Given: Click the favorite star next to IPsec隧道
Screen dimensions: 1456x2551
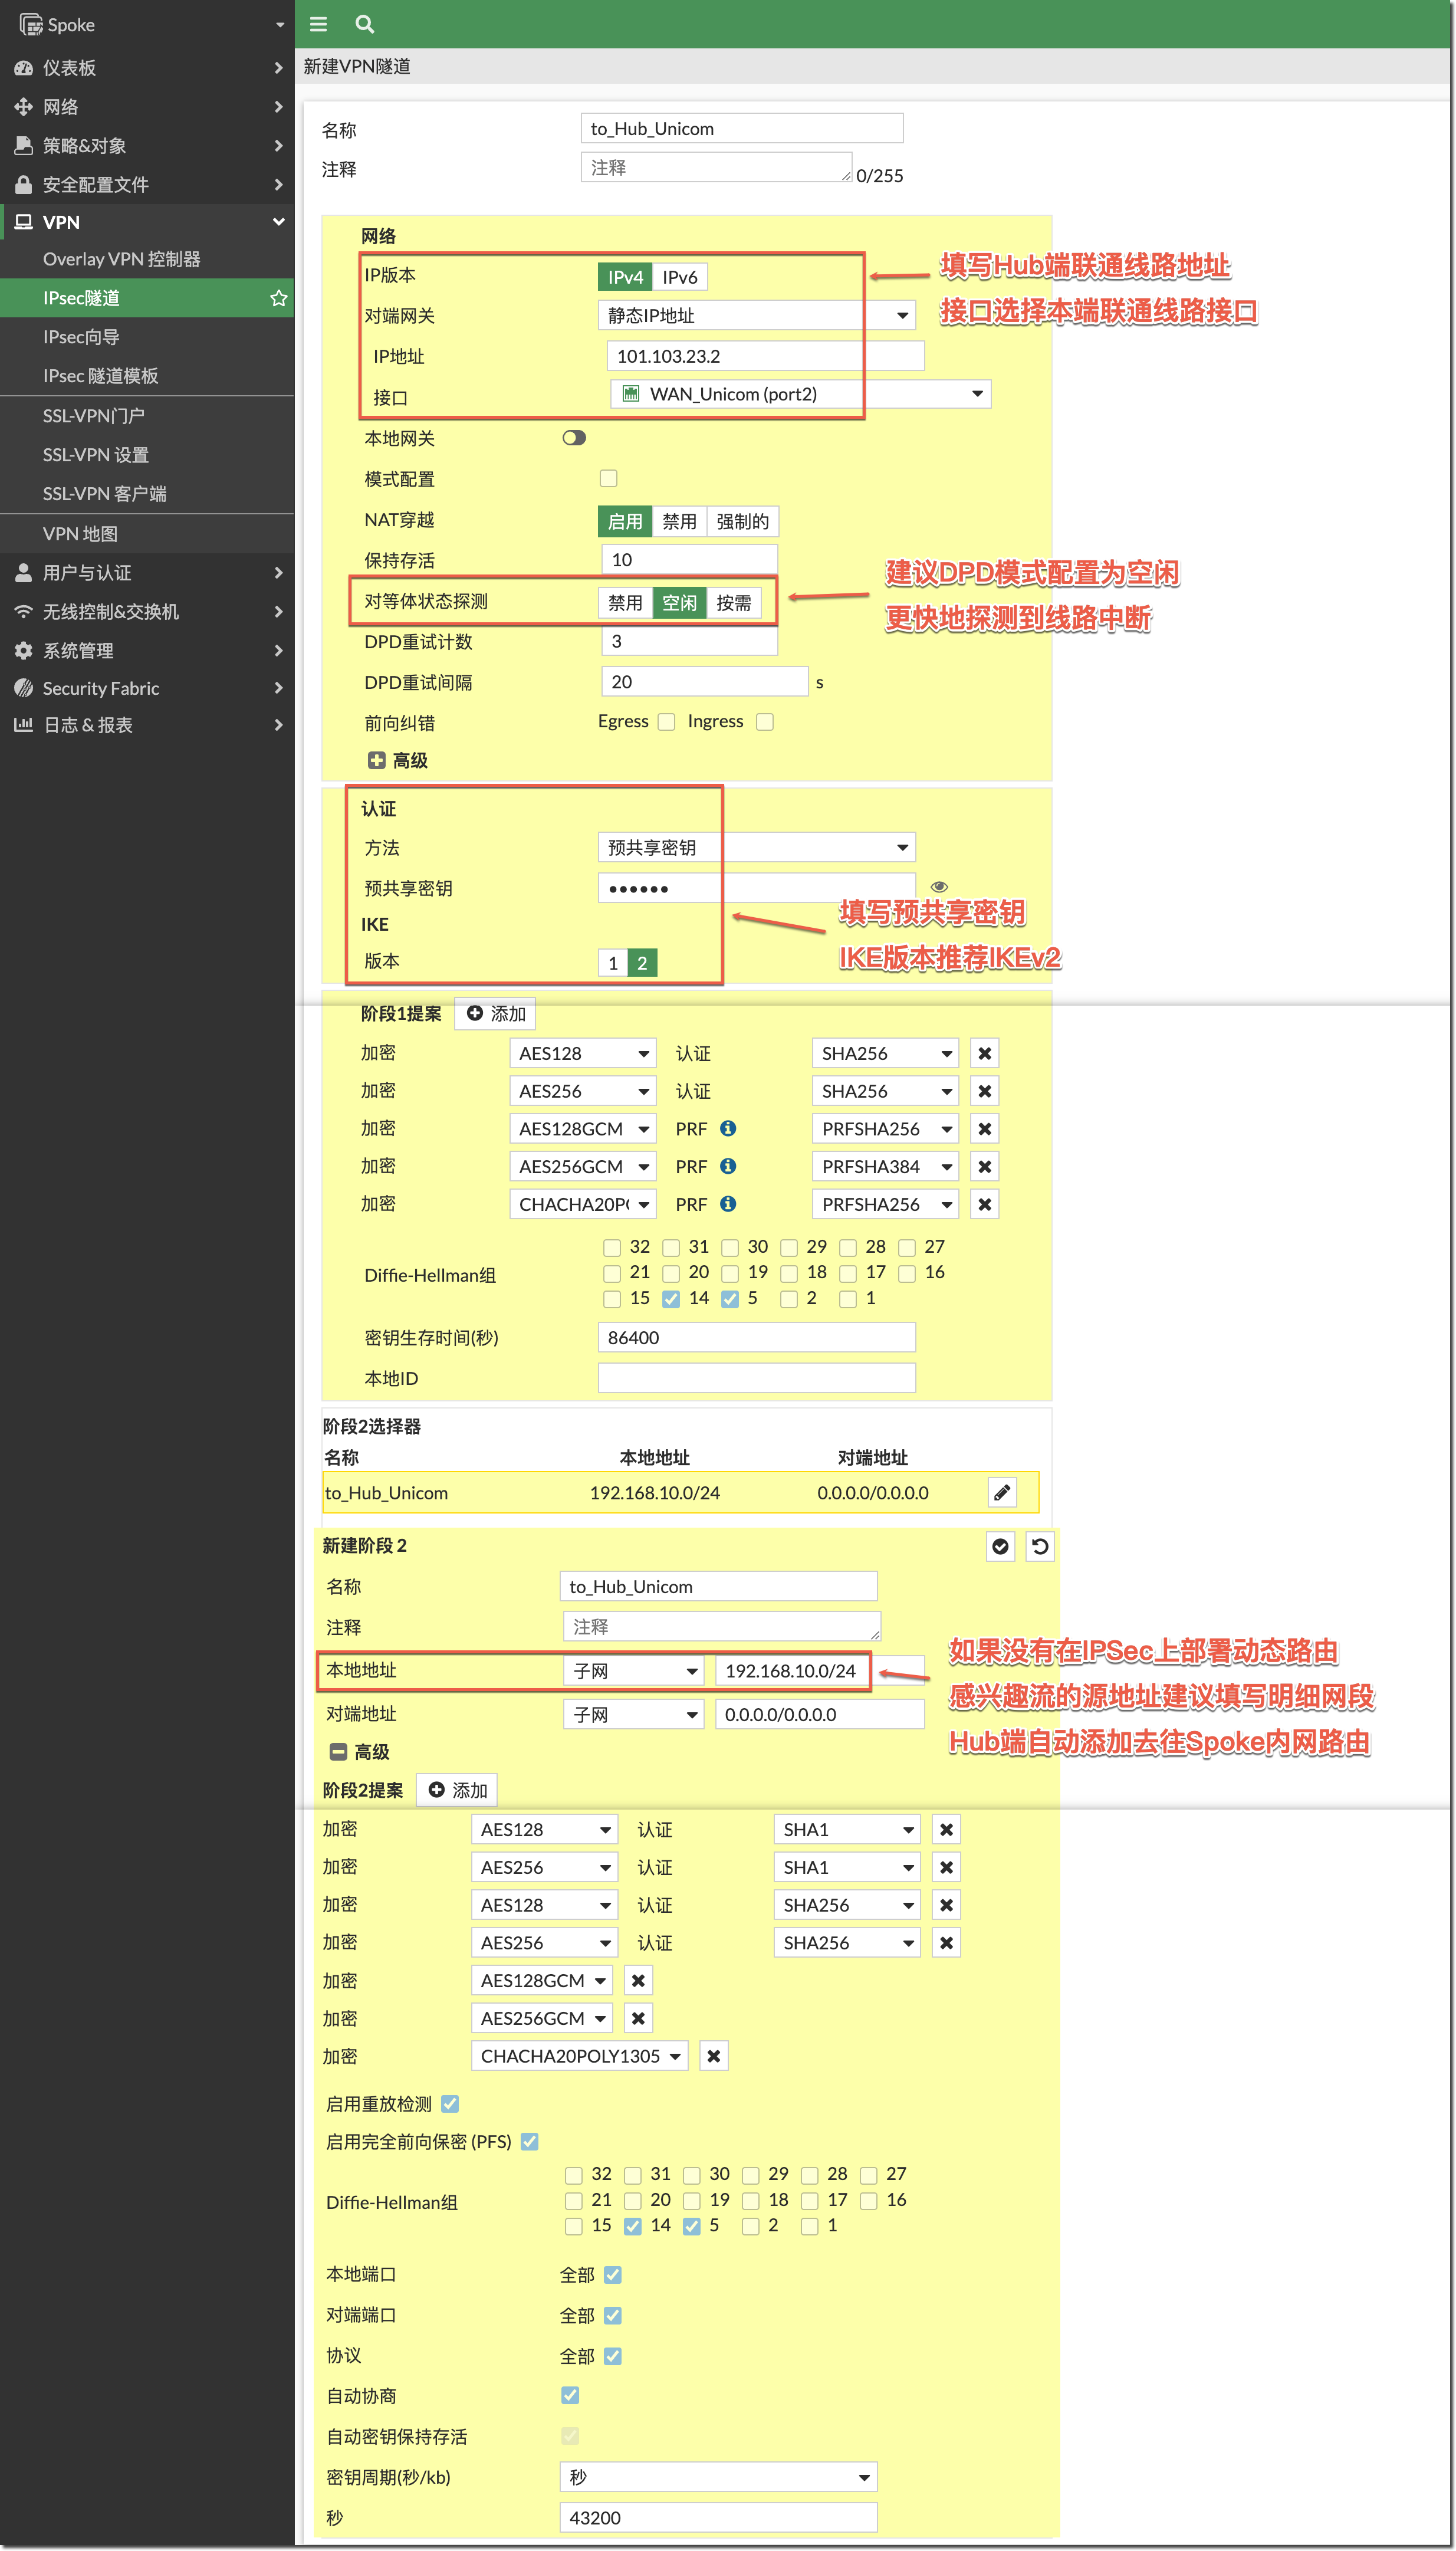Looking at the screenshot, I should [x=278, y=298].
